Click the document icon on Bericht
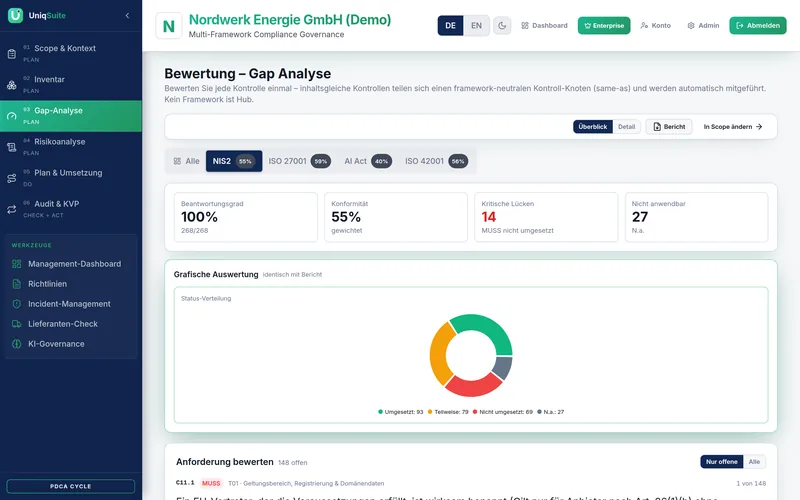This screenshot has width=800, height=500. [657, 127]
